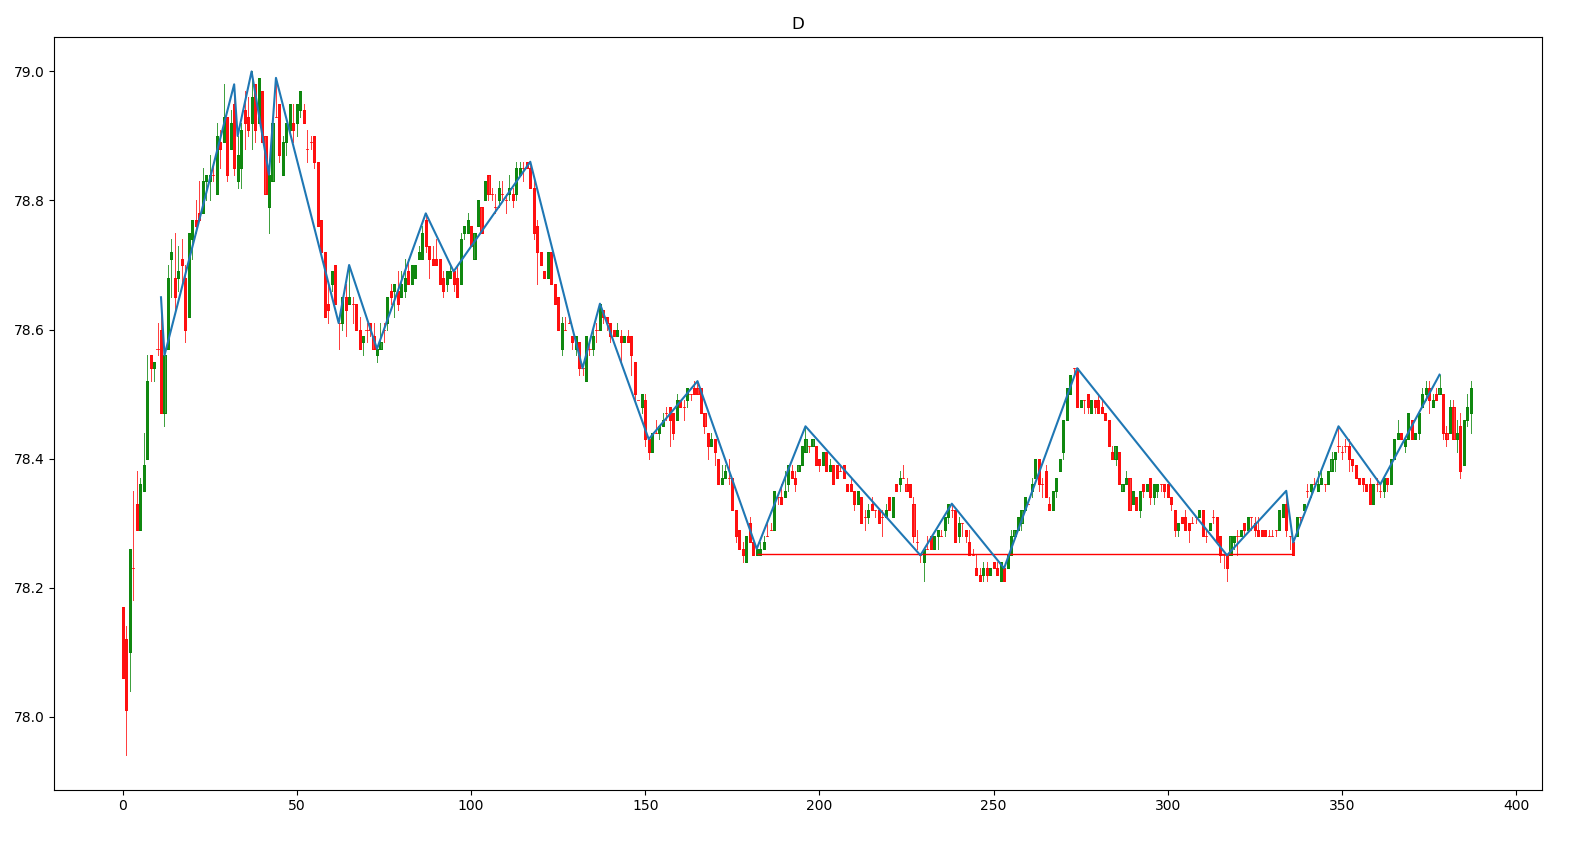Image resolution: width=1591 pixels, height=844 pixels.
Task: Click y-axis label 78.6
Action: [30, 330]
